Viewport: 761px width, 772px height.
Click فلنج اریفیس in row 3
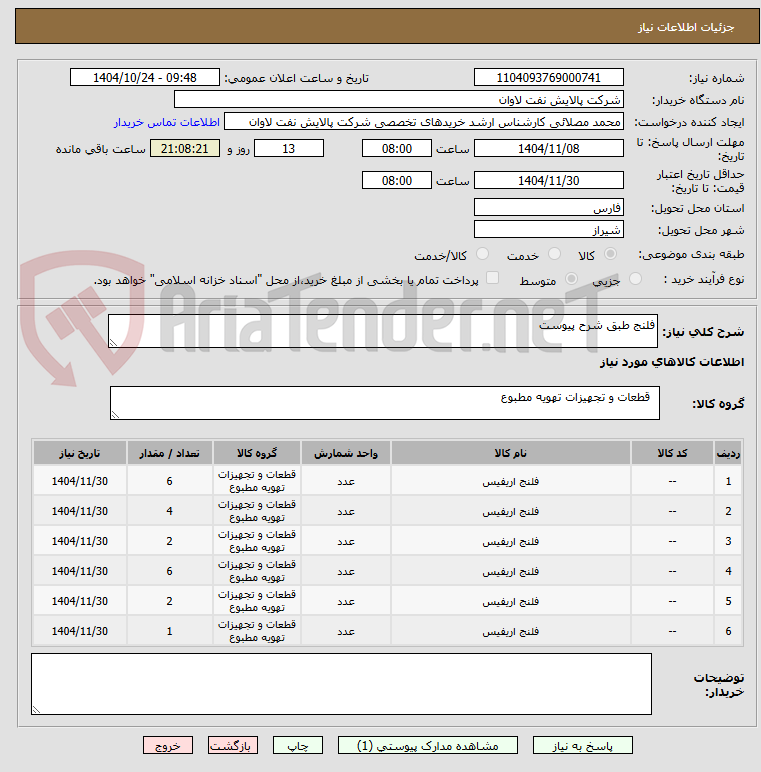click(510, 542)
